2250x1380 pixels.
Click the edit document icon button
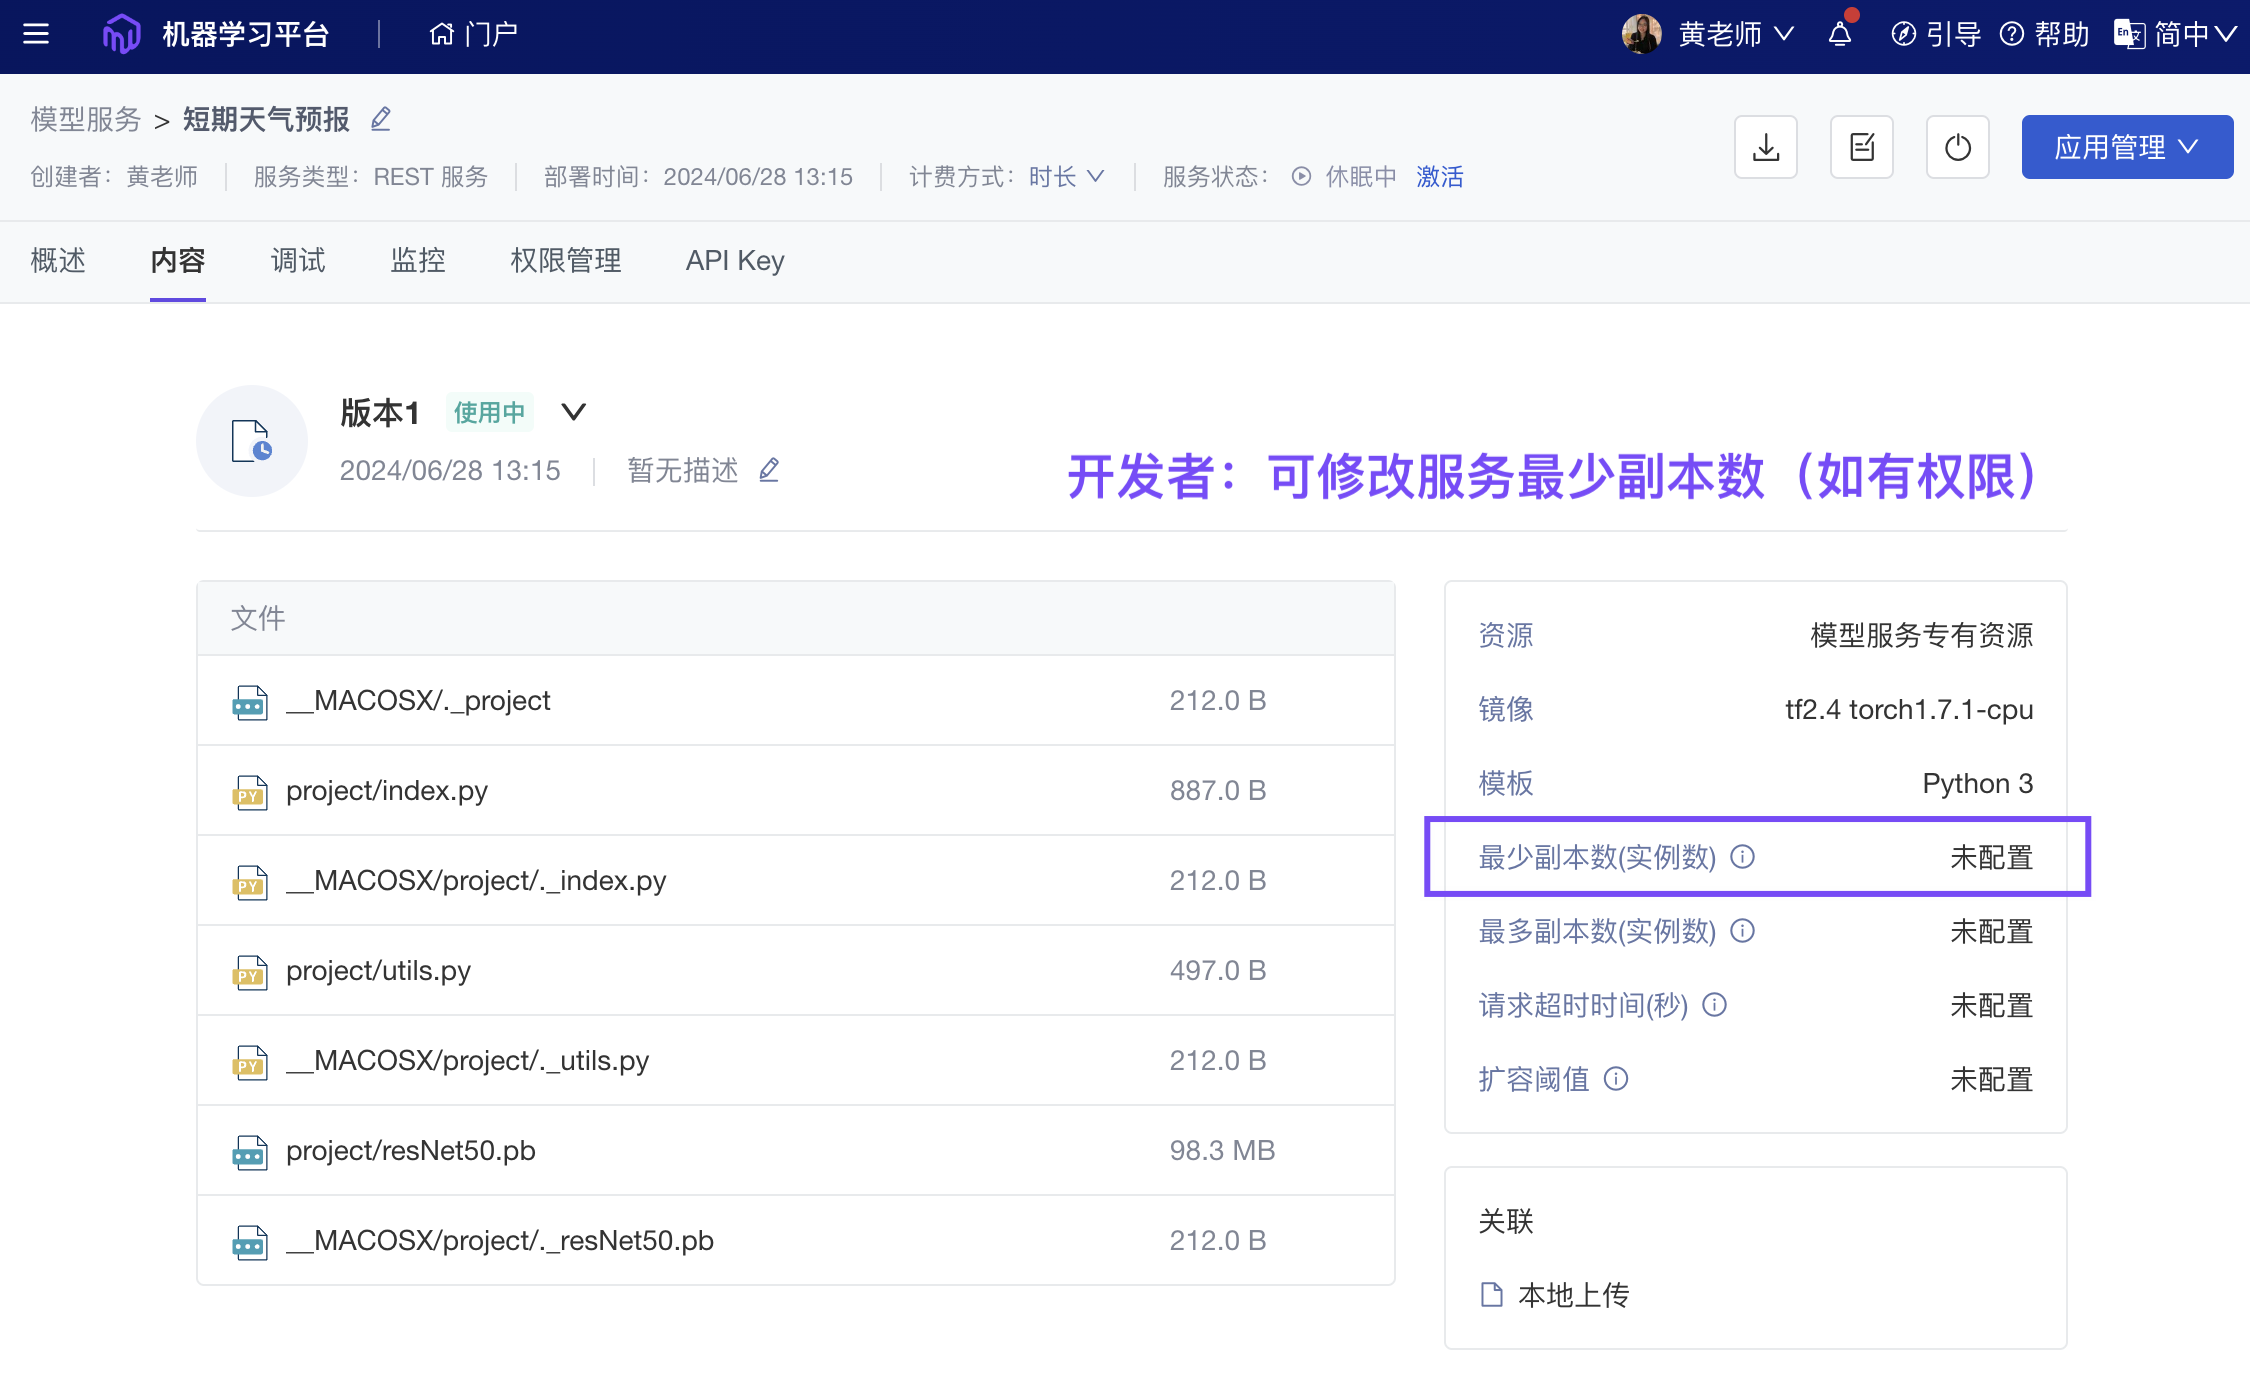tap(1862, 147)
